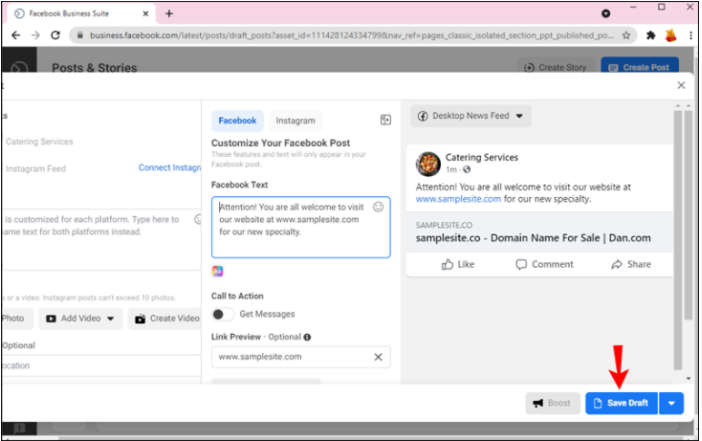702x441 pixels.
Task: Click the emoji icon in left text area
Action: [198, 219]
